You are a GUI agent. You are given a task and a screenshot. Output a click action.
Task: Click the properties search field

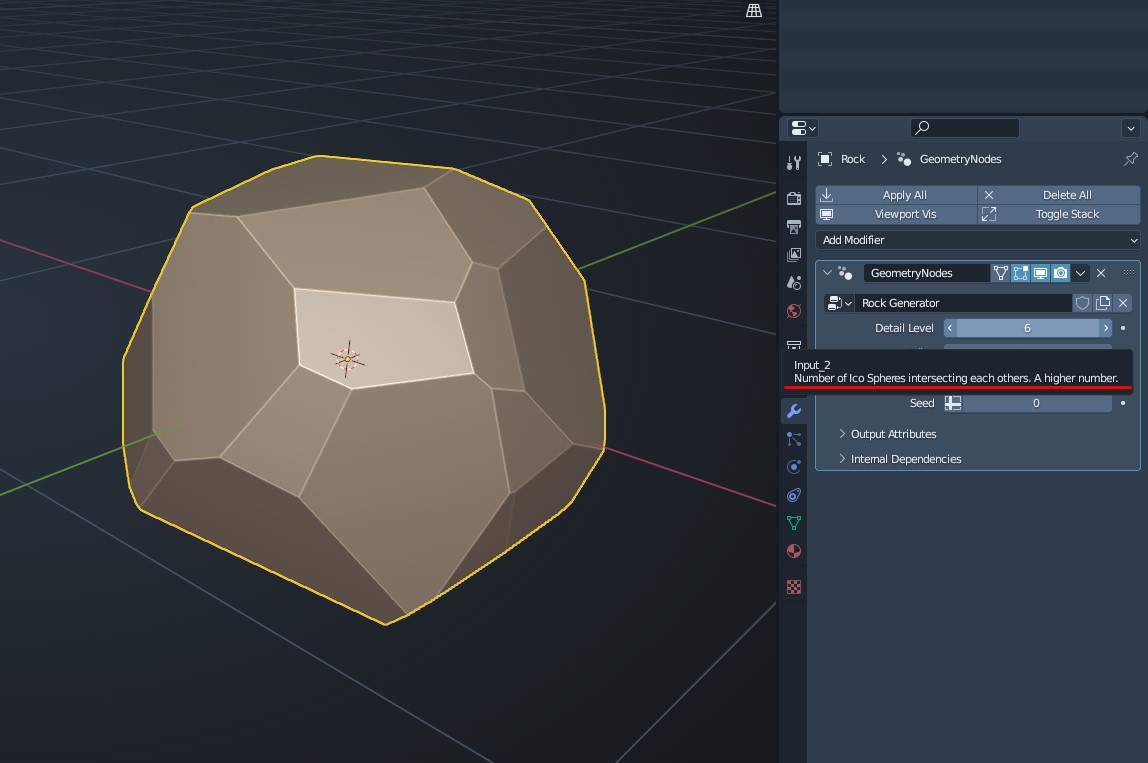pos(964,128)
